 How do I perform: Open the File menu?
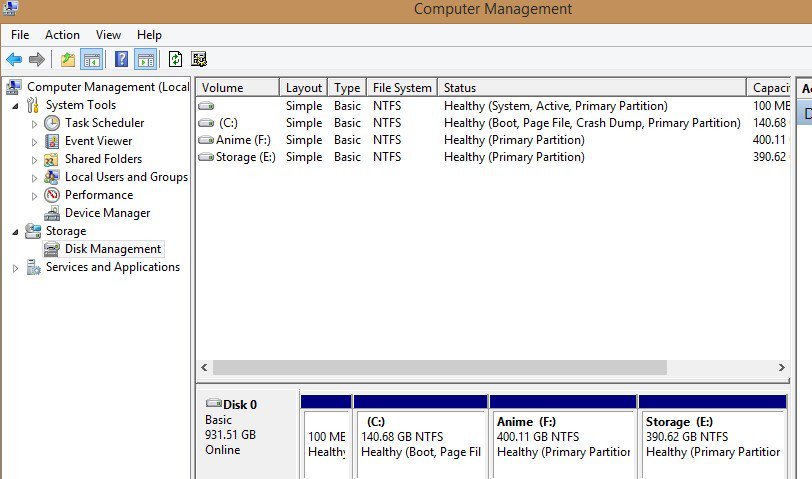20,35
